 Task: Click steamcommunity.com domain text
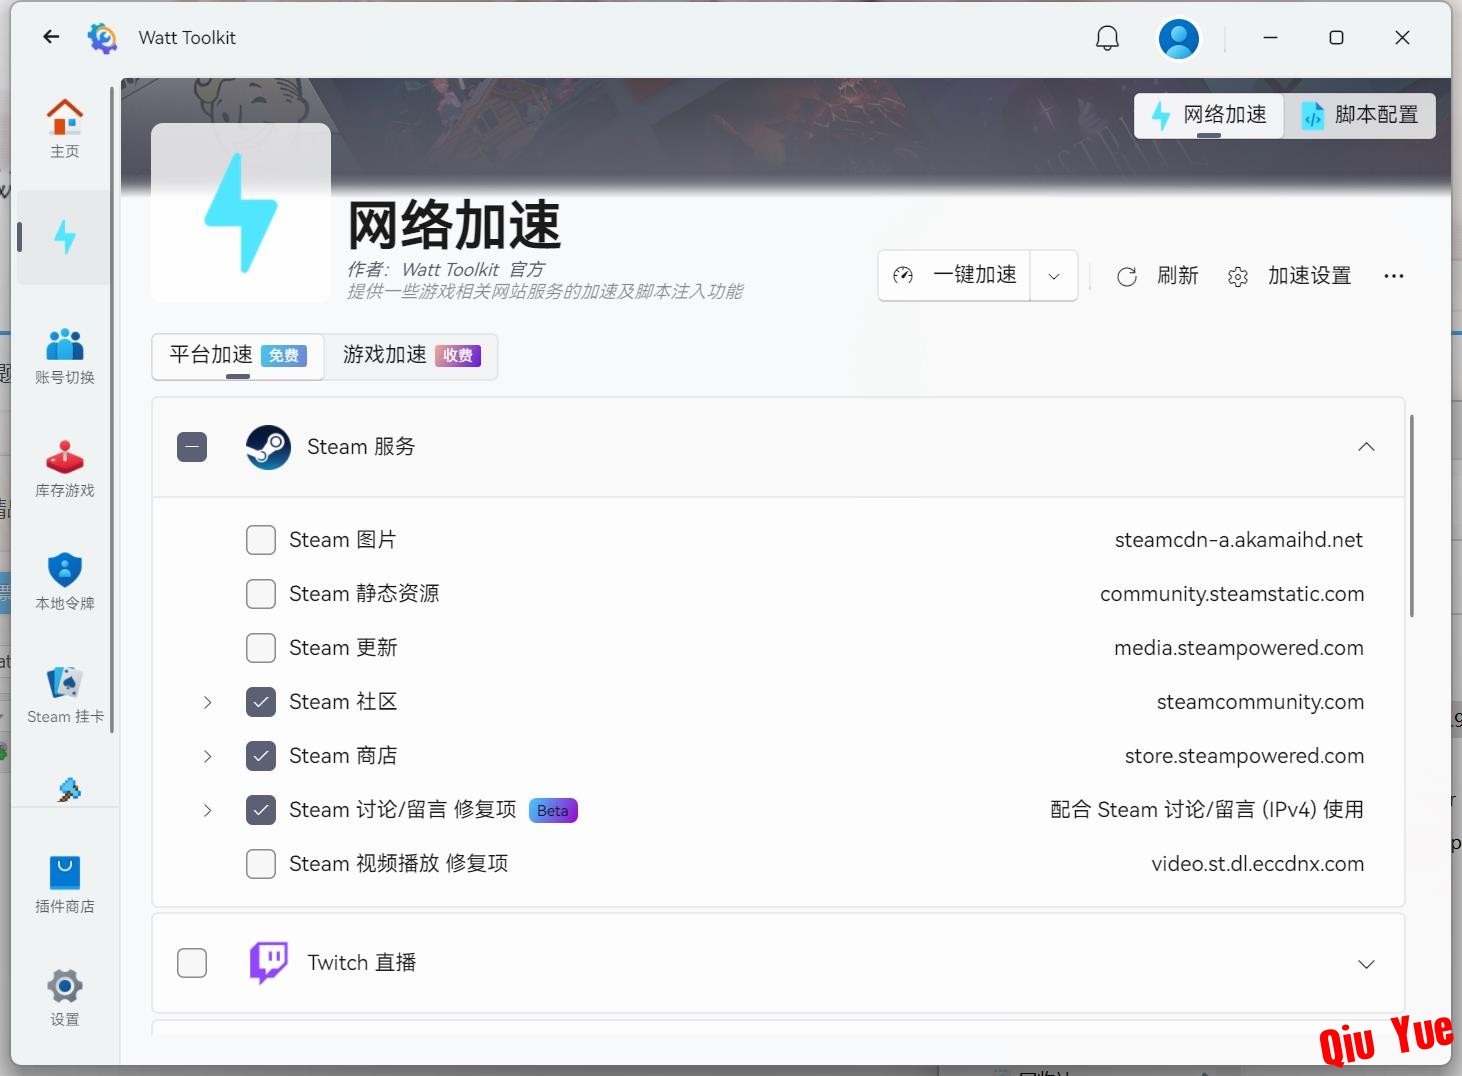(x=1260, y=702)
